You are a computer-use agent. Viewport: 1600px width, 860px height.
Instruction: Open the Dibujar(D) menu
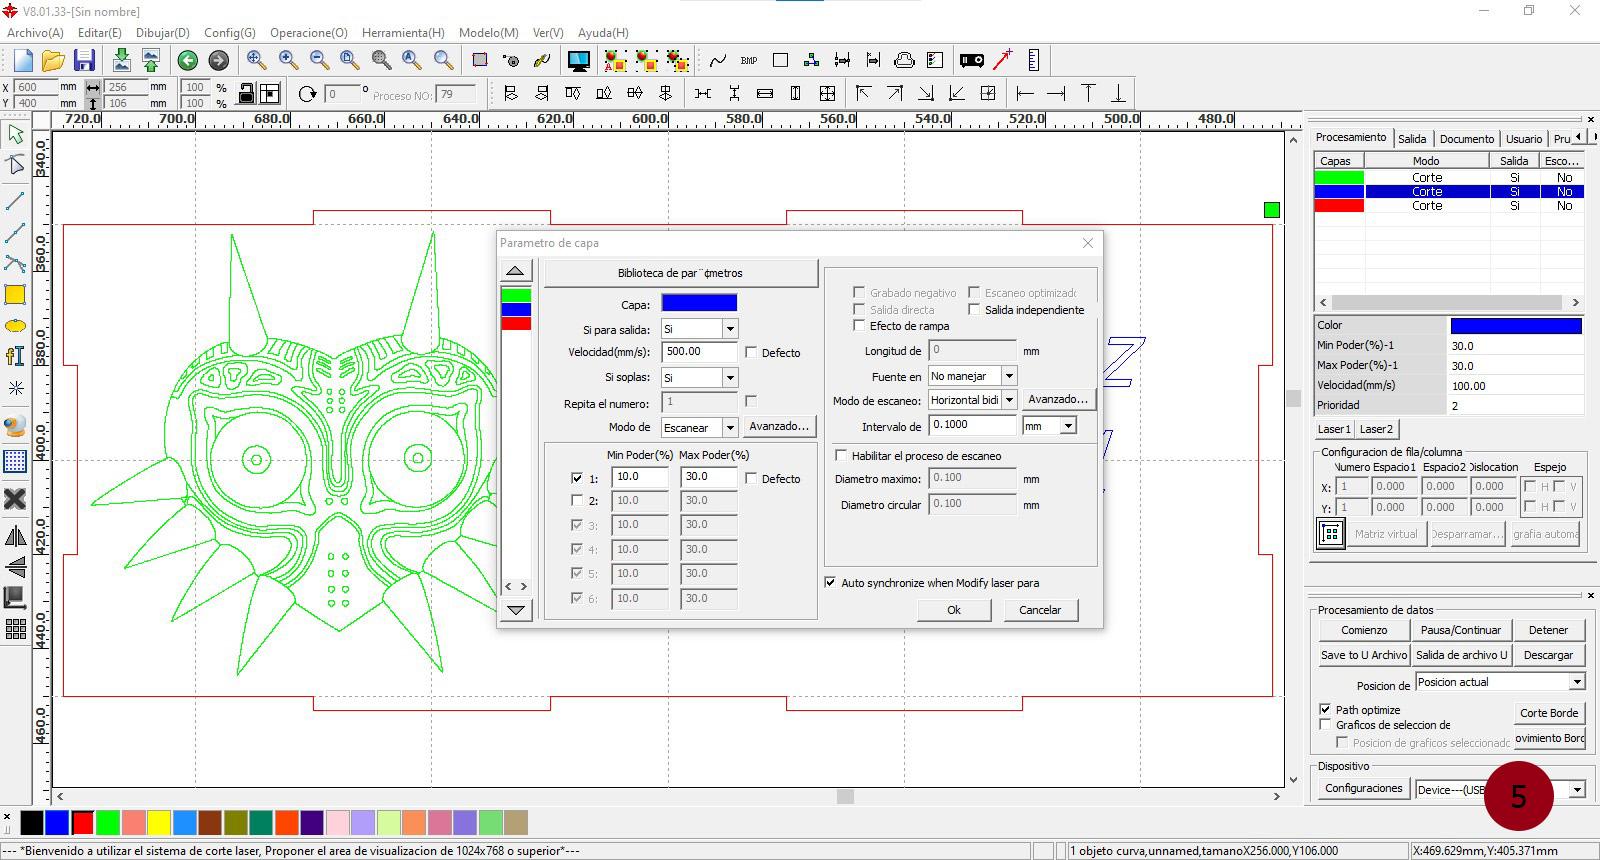coord(162,33)
